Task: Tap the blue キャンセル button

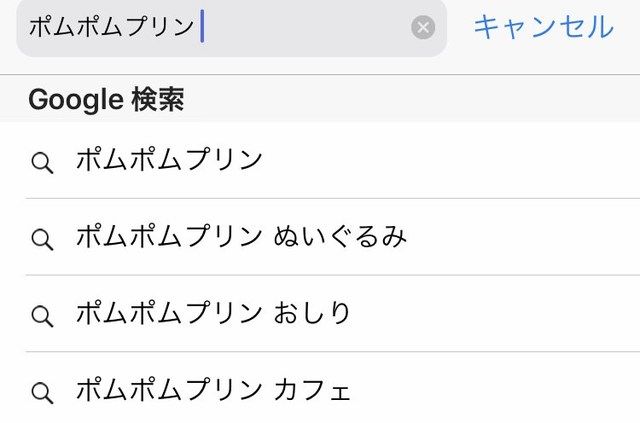Action: coord(544,27)
